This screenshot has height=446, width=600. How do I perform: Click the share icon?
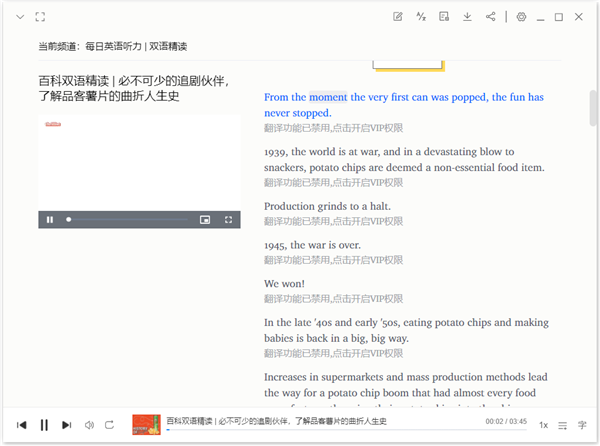pos(490,17)
